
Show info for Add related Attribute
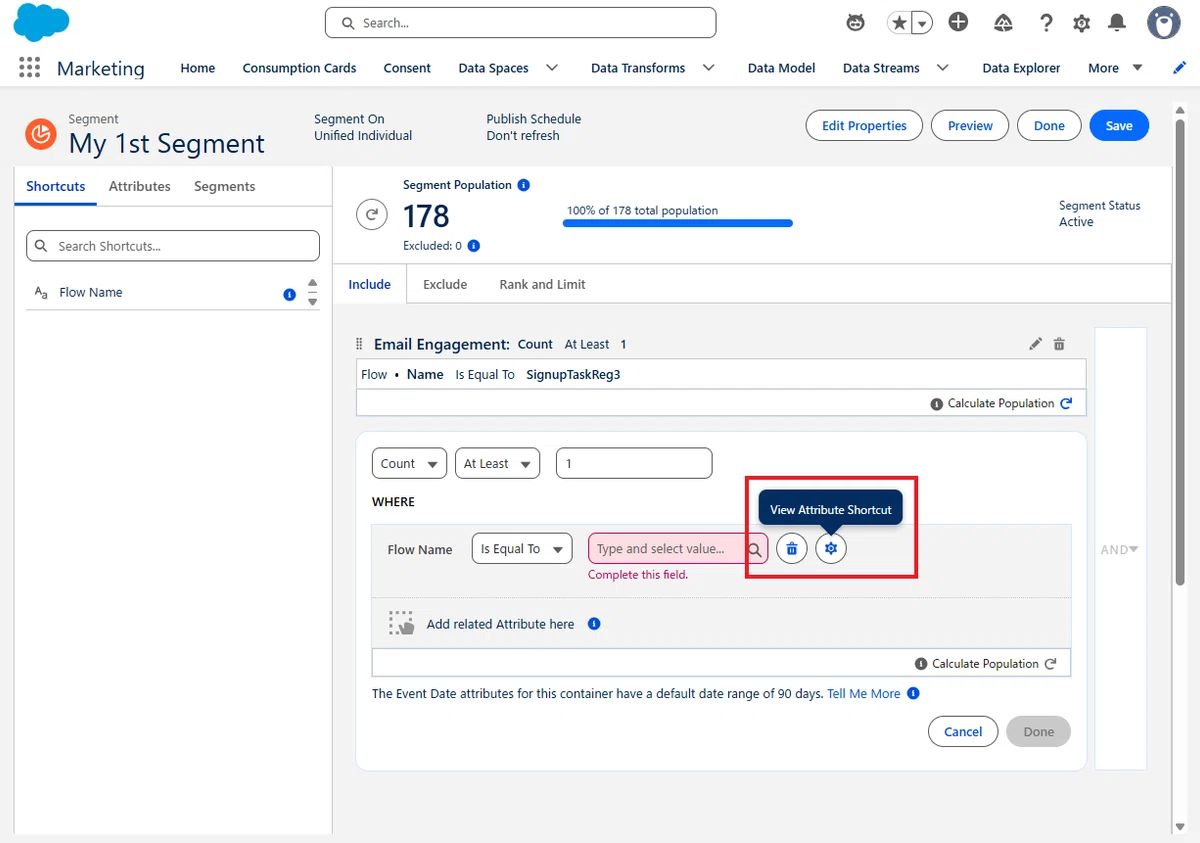594,623
